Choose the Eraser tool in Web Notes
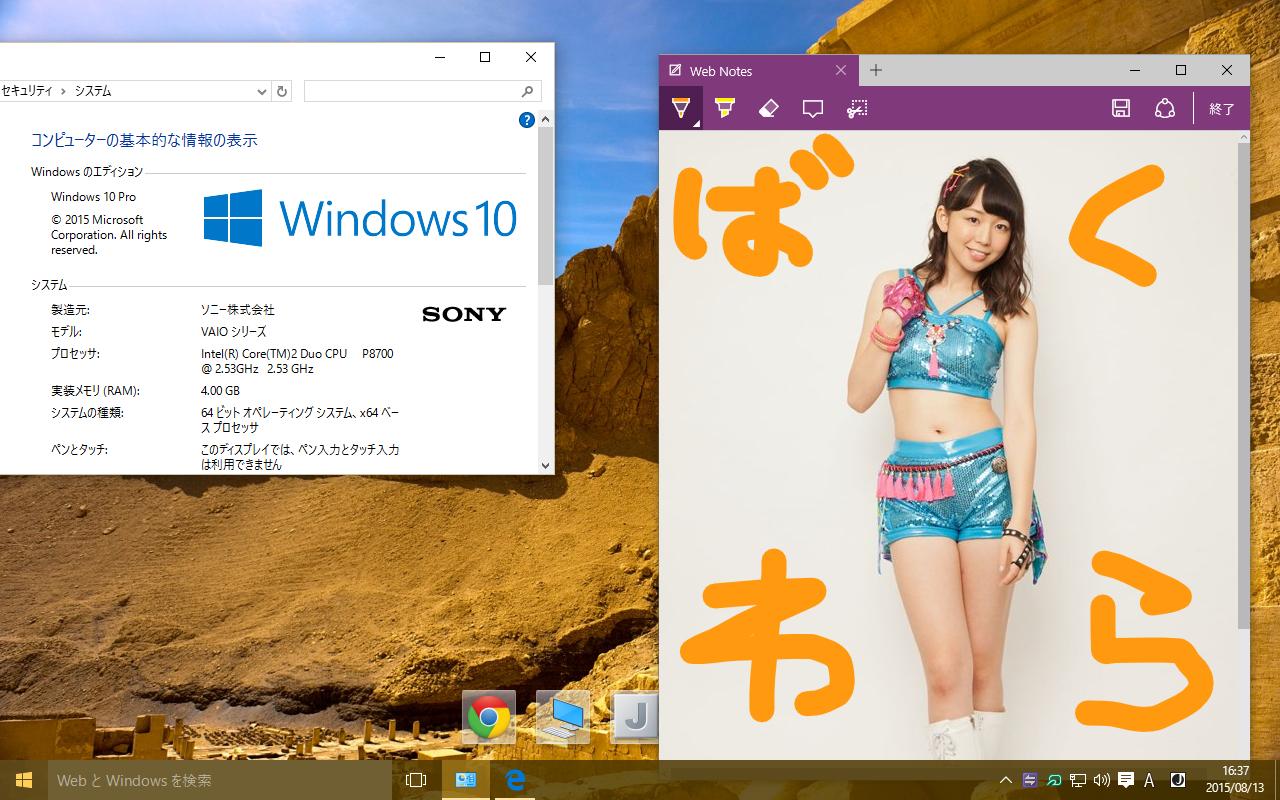 pyautogui.click(x=768, y=108)
